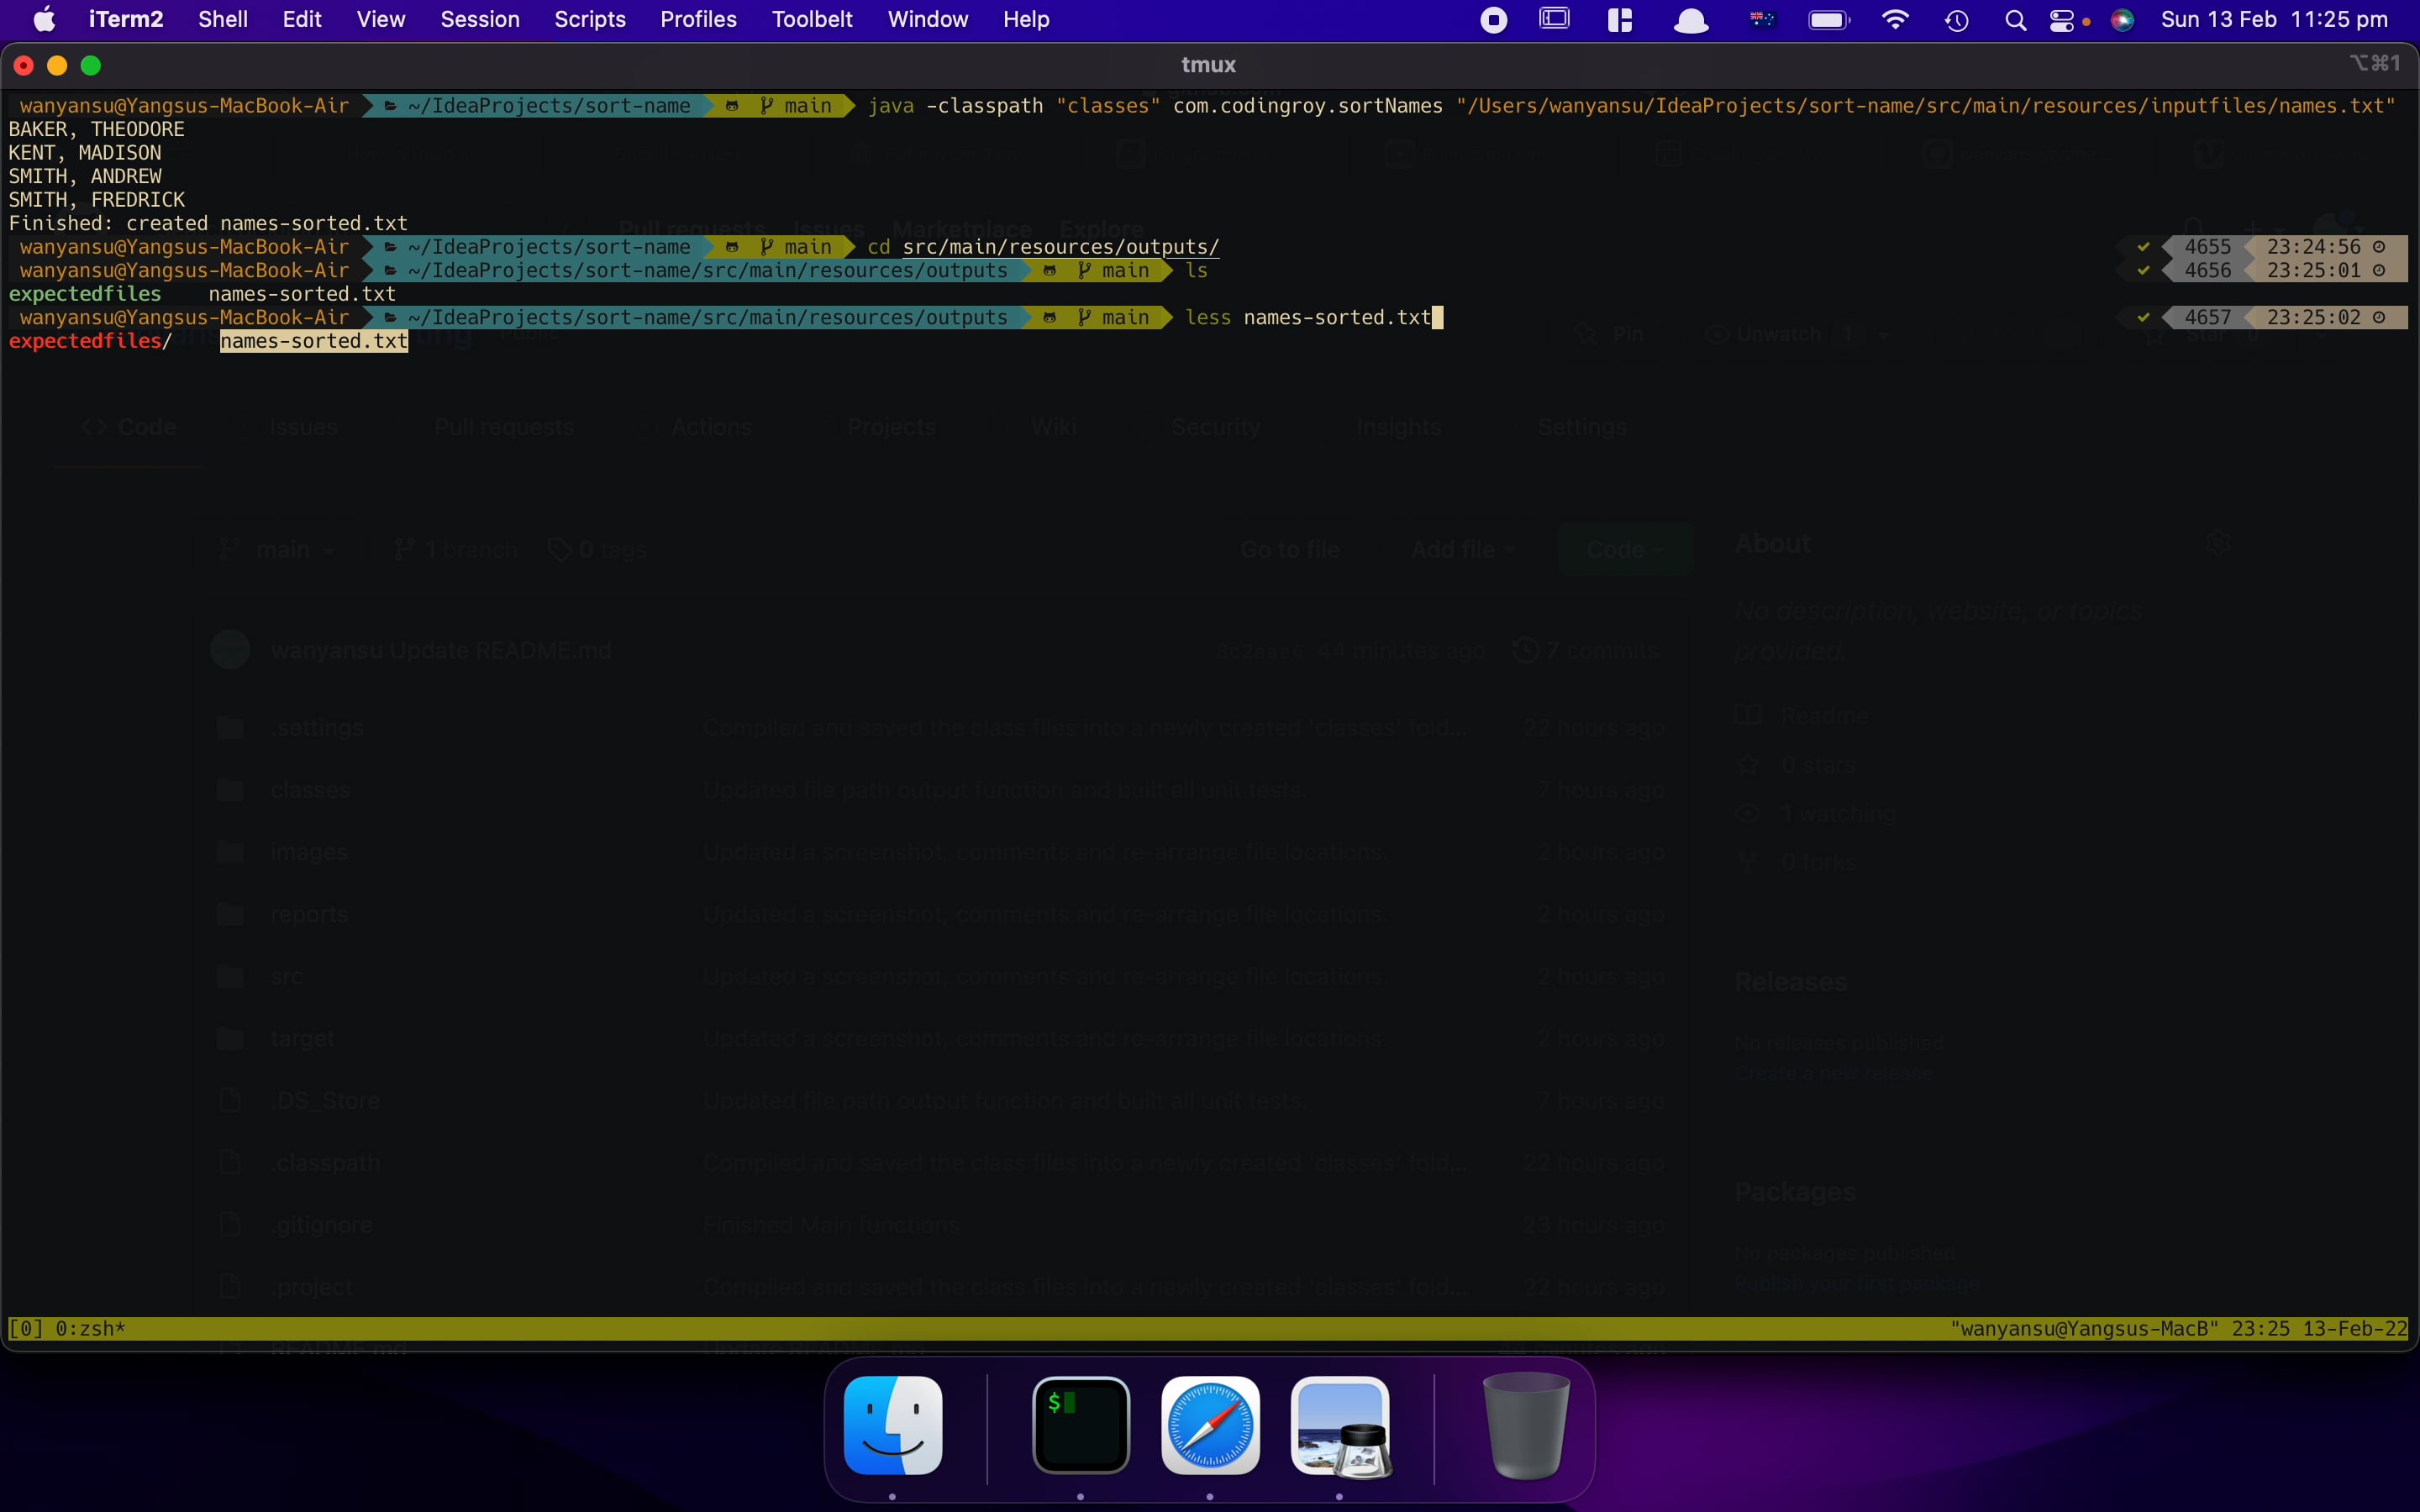Click the Wi-Fi status icon
Image resolution: width=2420 pixels, height=1512 pixels.
[1894, 20]
